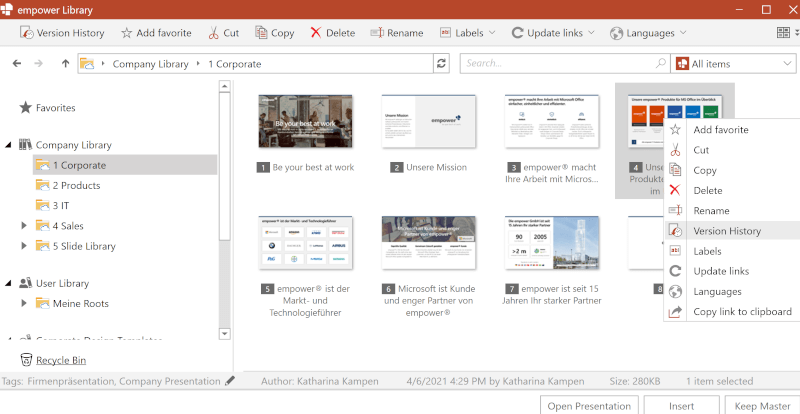The height and width of the screenshot is (414, 800).
Task: Choose Languages in the context menu
Action: [732, 291]
